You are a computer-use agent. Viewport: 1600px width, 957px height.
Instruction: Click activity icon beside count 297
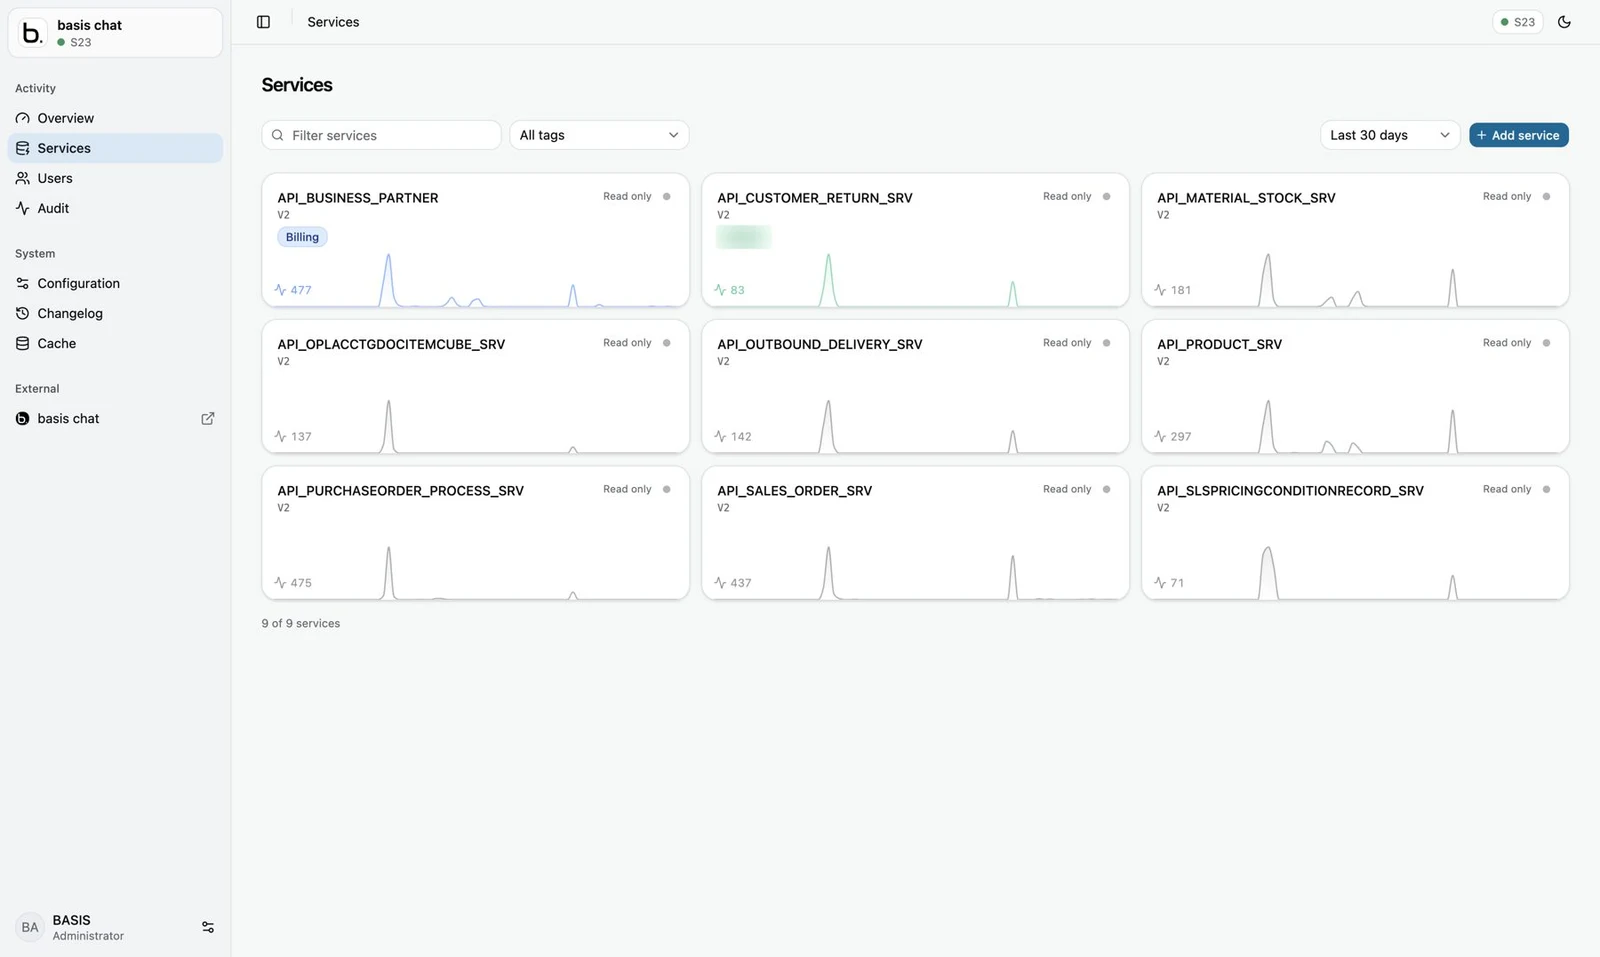point(1160,436)
